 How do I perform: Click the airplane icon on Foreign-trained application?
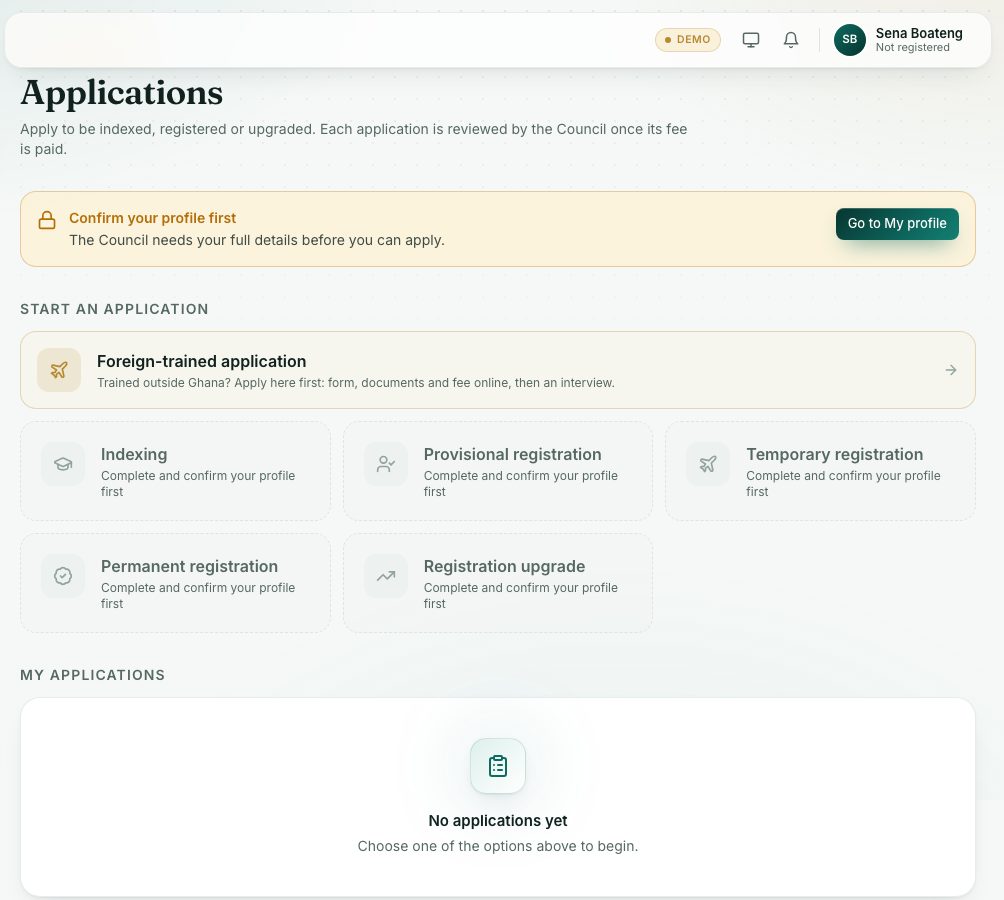pos(59,370)
